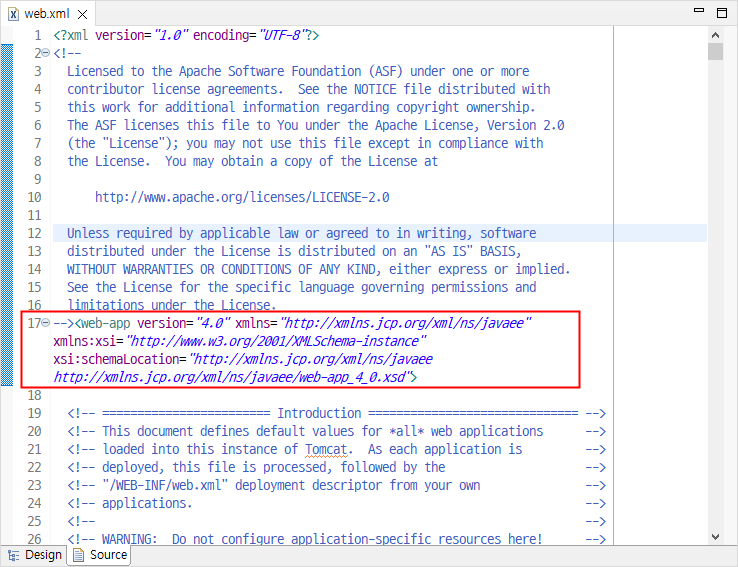The image size is (738, 567).
Task: Click the "WARNING:" text on line 26
Action: 129,539
